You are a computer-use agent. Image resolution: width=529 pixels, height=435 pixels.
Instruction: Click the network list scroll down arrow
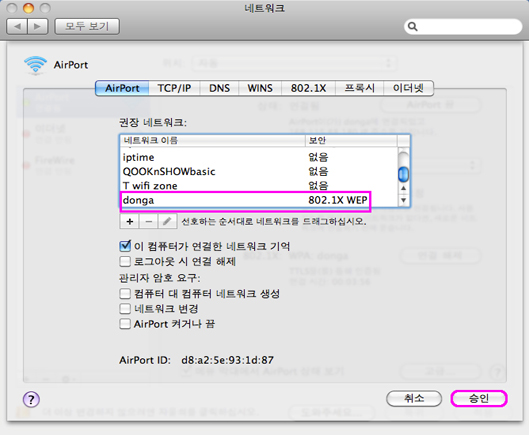tap(403, 200)
